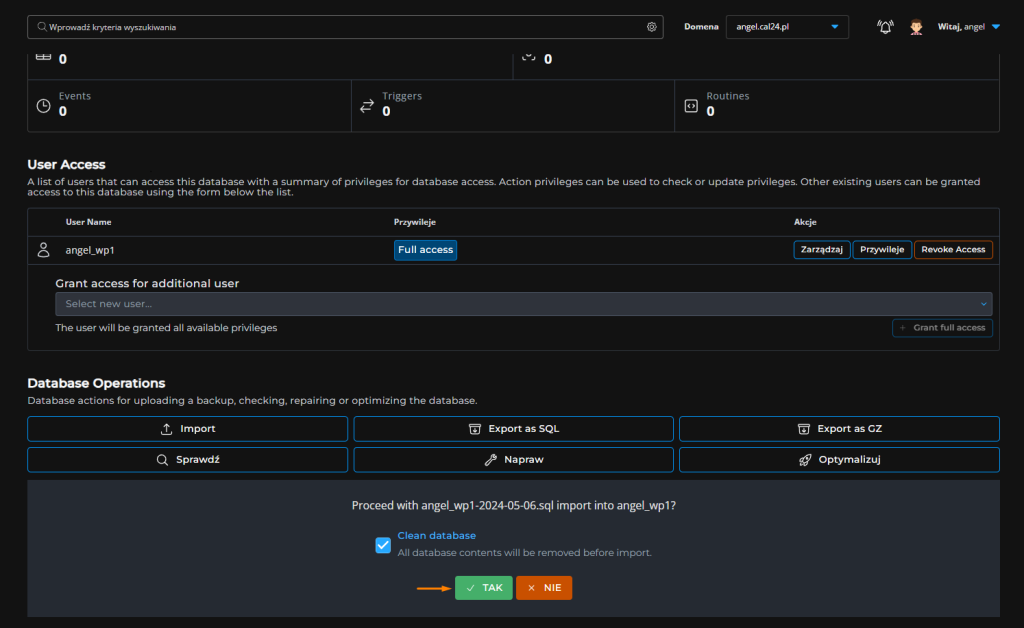Click the Routines code icon
The image size is (1024, 628).
(x=690, y=105)
